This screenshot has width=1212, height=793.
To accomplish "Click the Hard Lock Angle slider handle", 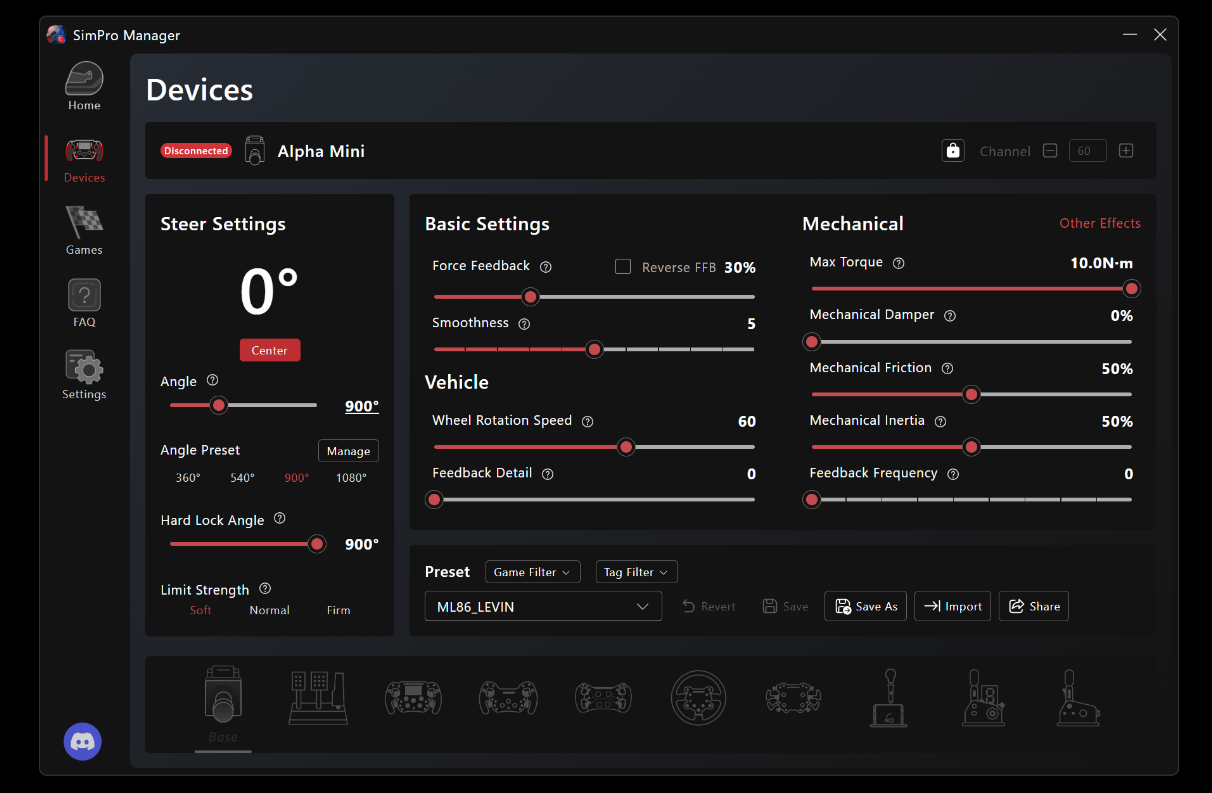I will tap(317, 544).
